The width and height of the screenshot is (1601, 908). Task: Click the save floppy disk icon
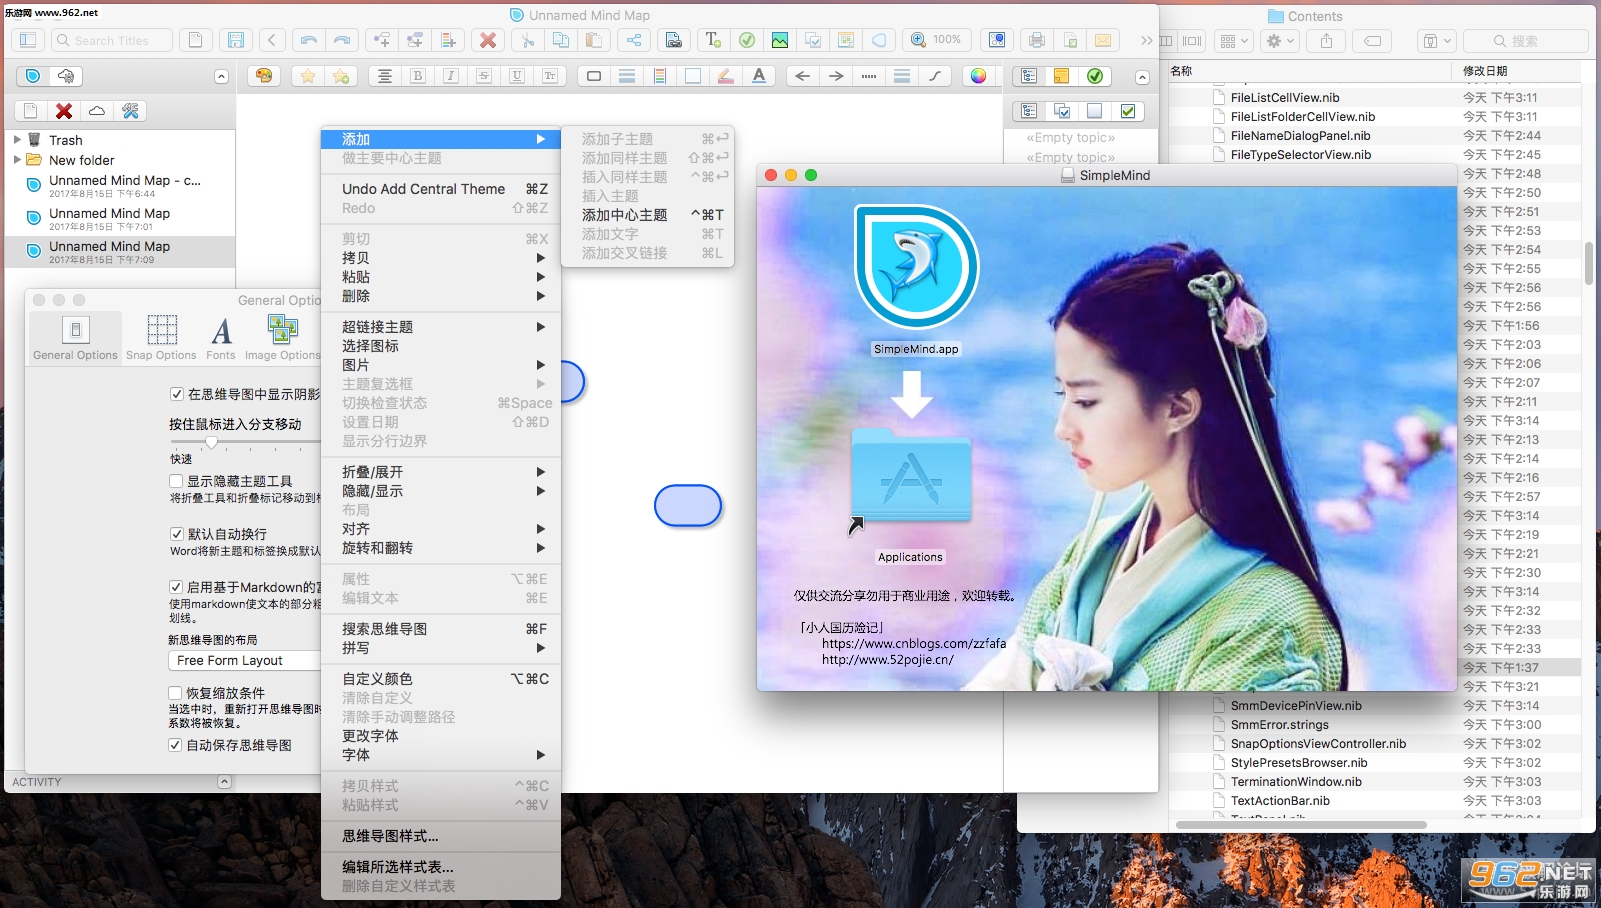tap(236, 40)
